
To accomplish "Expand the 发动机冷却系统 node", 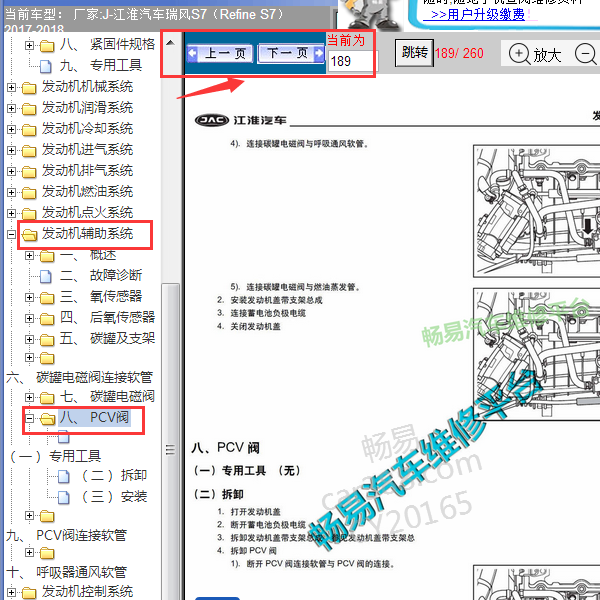I will tap(11, 129).
